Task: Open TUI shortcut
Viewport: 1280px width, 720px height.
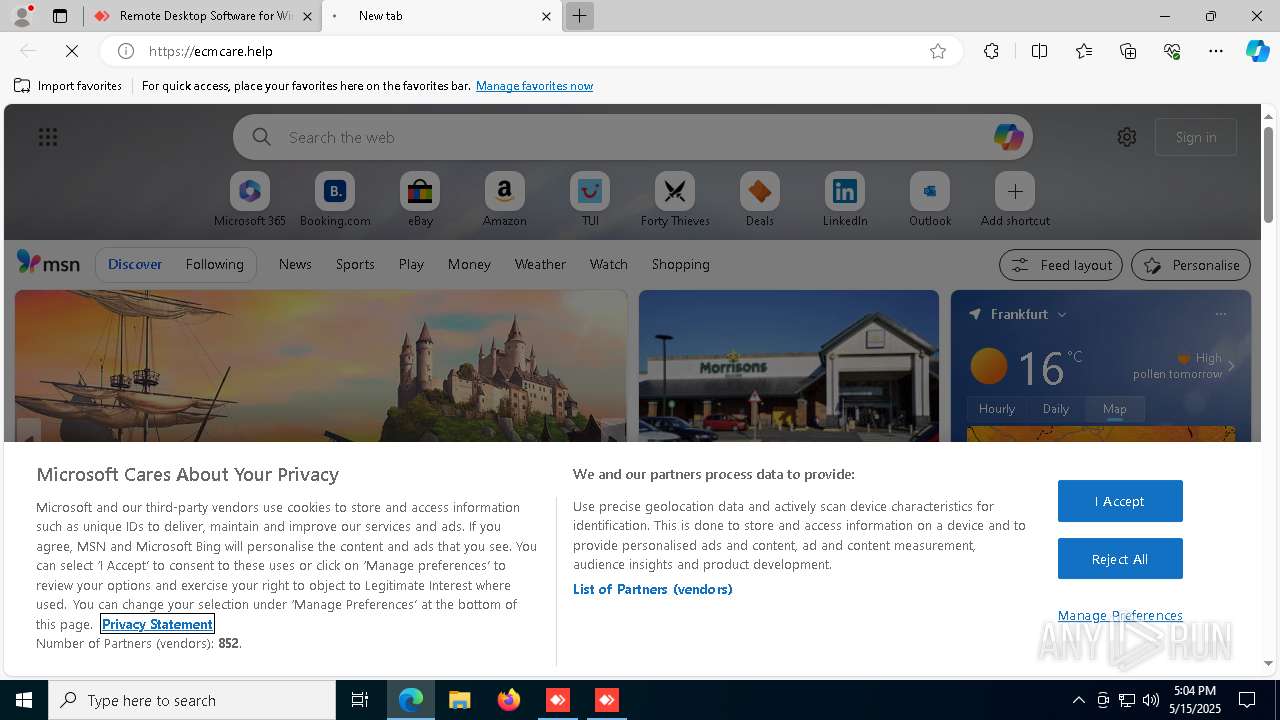Action: click(590, 199)
